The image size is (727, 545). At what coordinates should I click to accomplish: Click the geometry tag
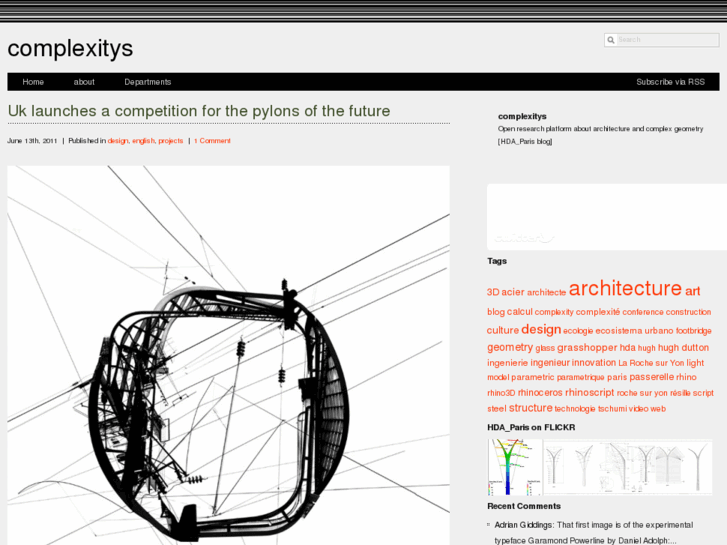pyautogui.click(x=510, y=347)
